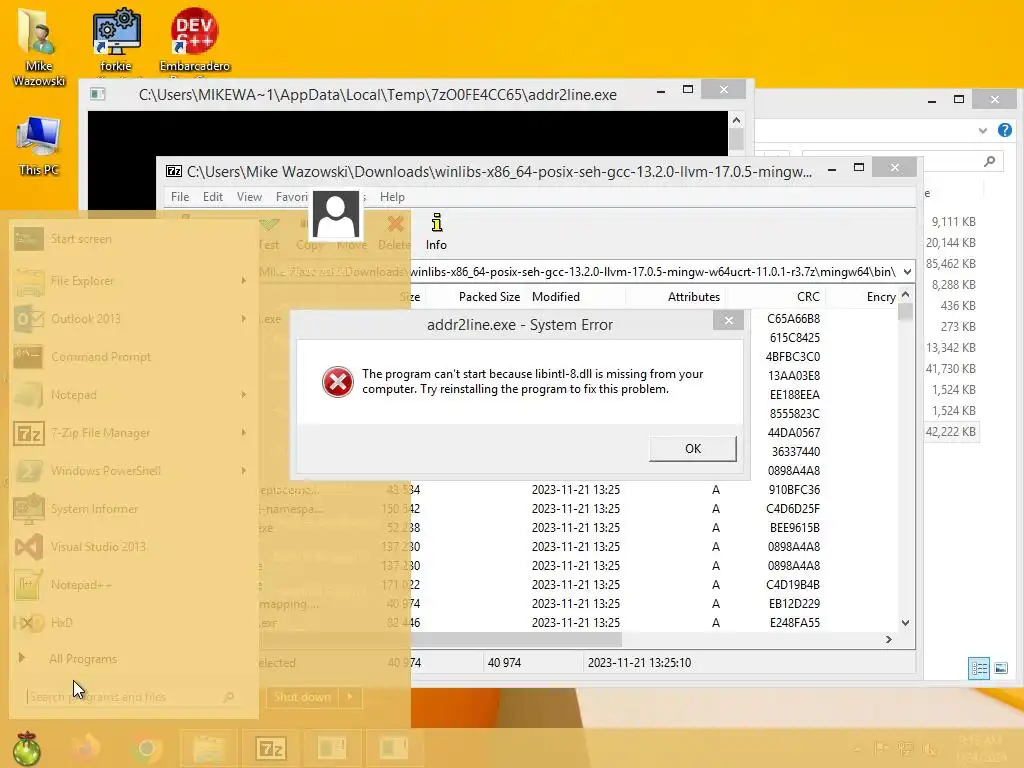Select the row with CRC C65A66B8

[793, 319]
